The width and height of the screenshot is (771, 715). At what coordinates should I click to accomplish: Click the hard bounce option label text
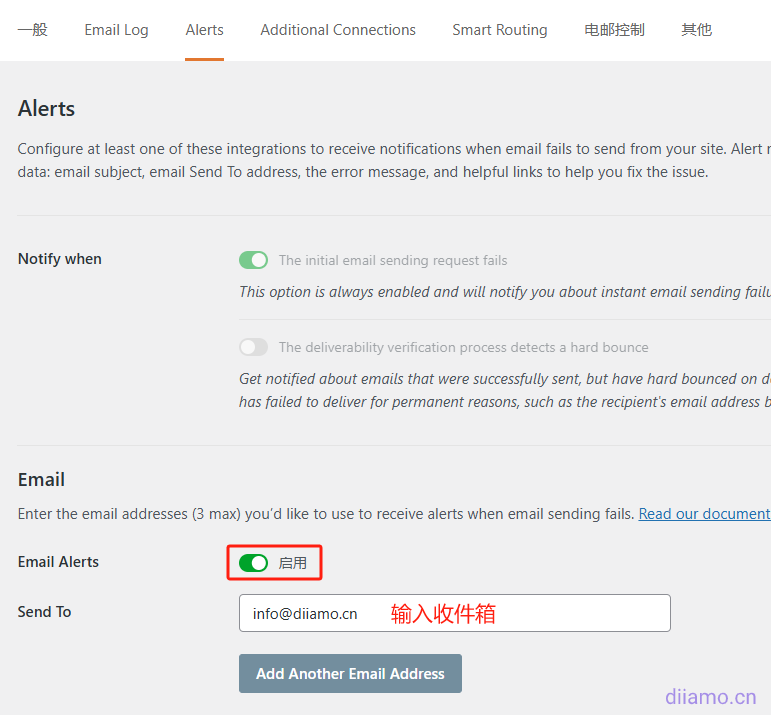tap(463, 347)
